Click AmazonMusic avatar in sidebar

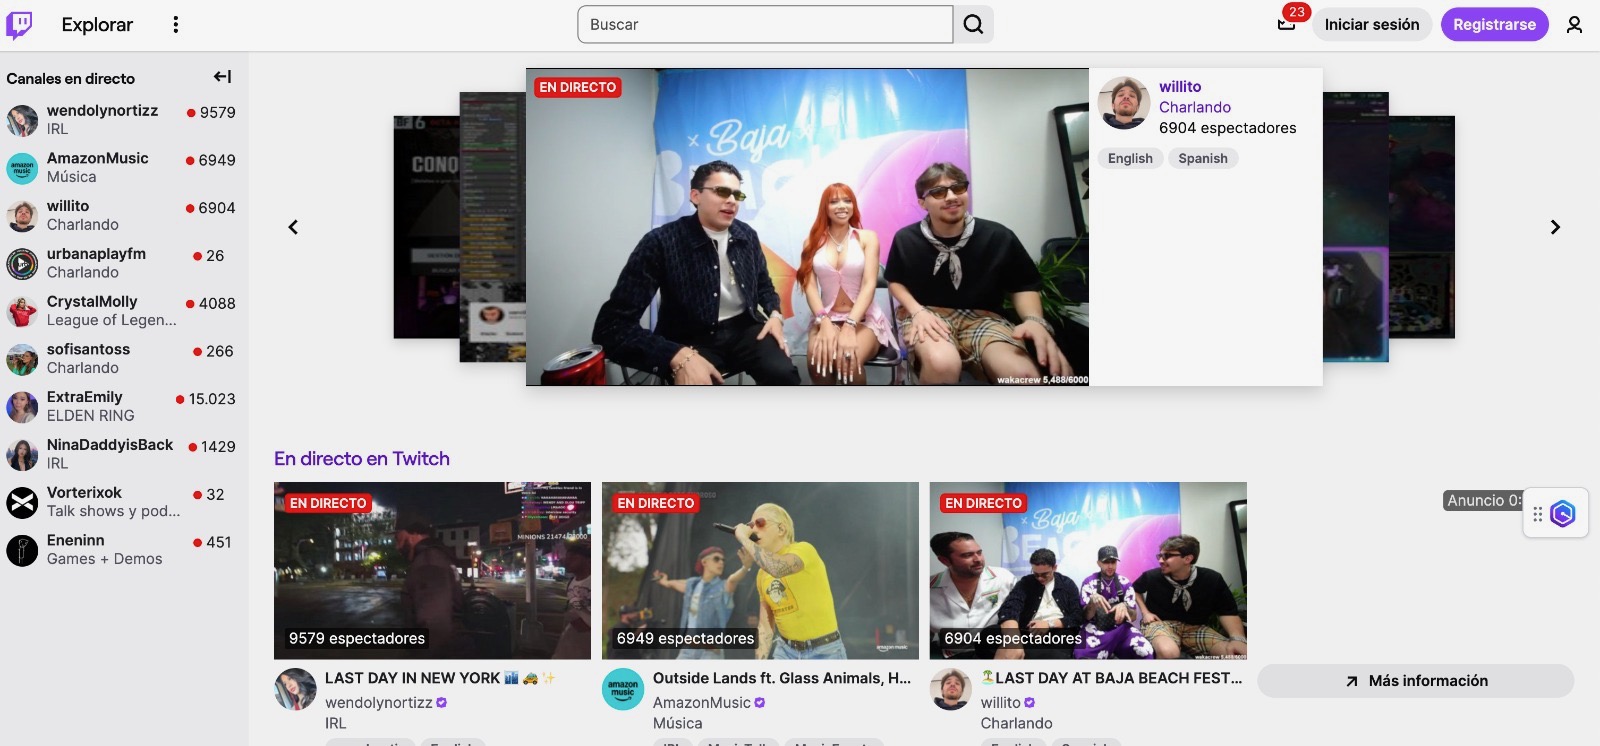click(22, 168)
